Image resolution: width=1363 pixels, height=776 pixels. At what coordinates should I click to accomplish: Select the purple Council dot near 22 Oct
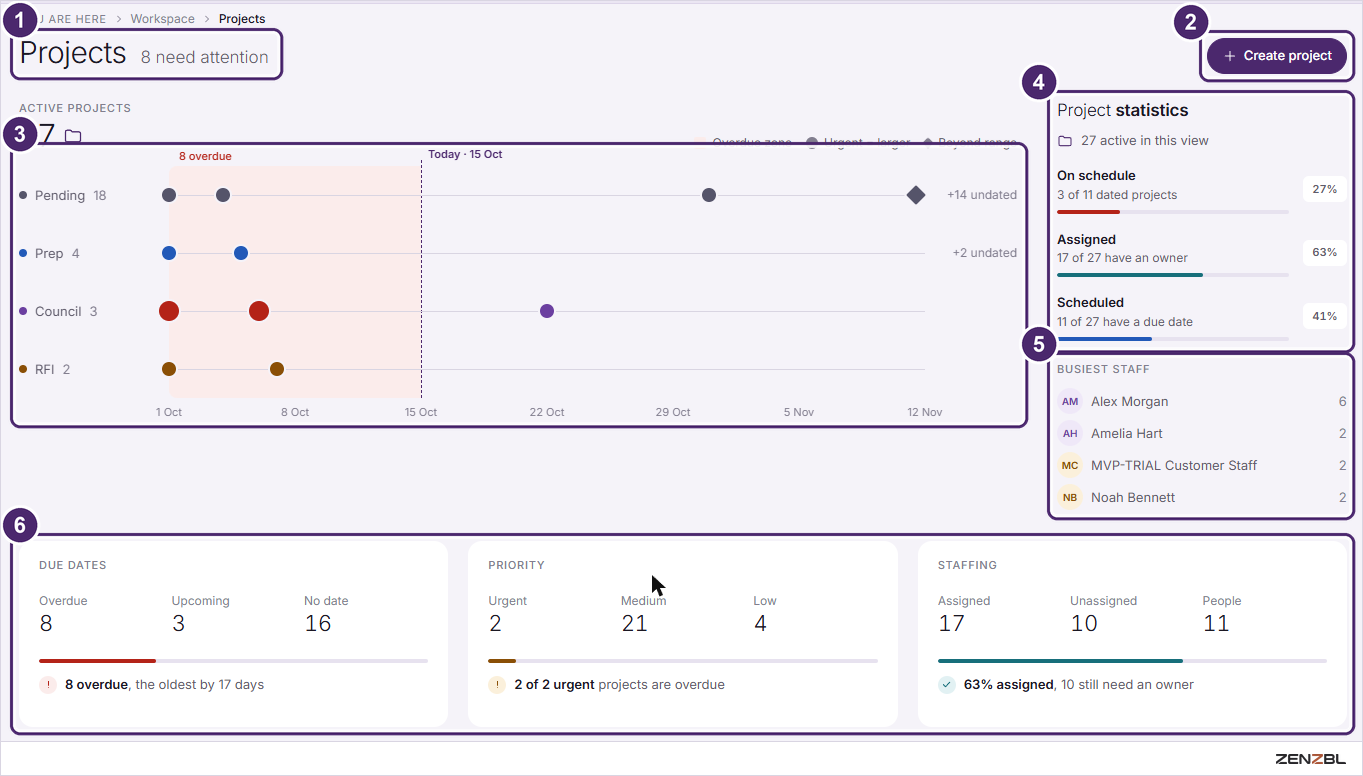click(547, 311)
